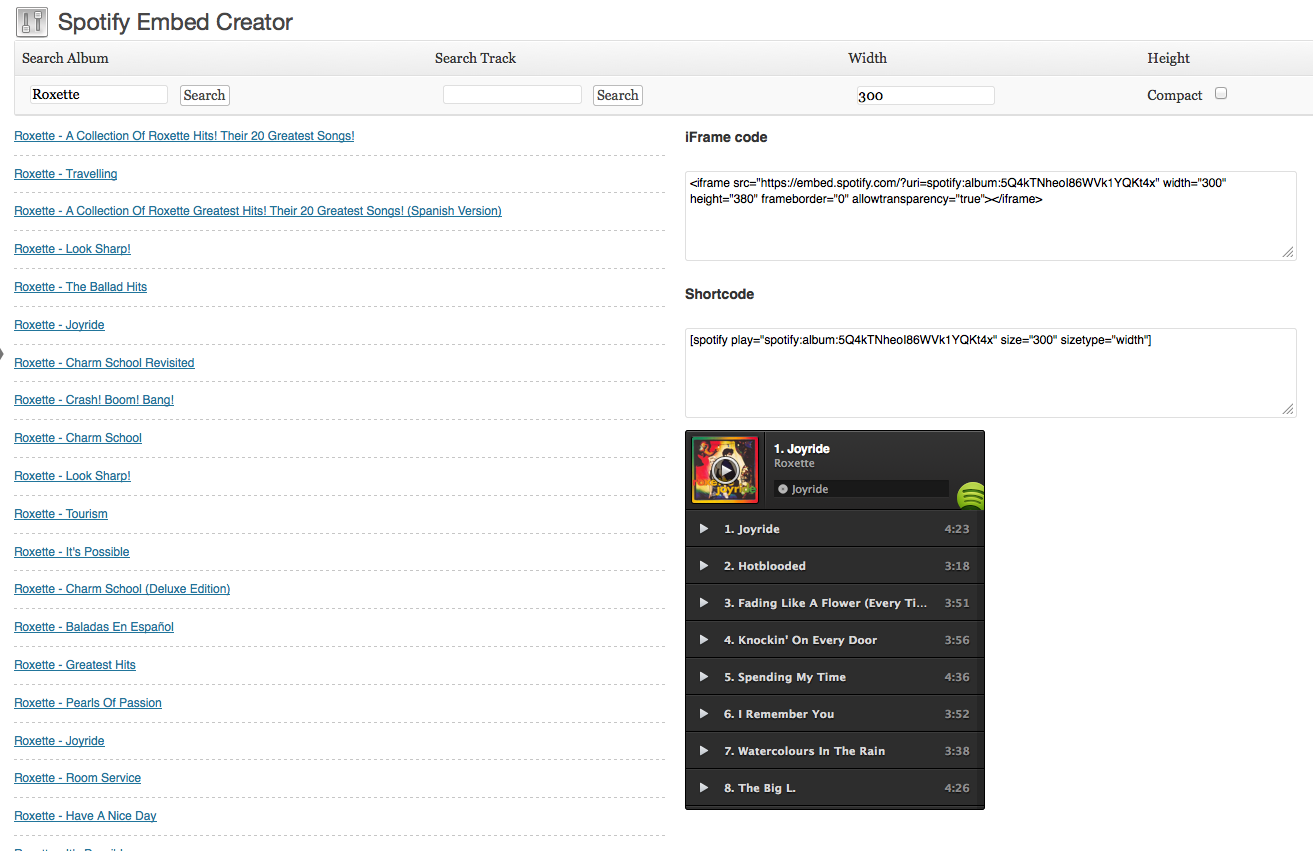Screen dimensions: 1313x851
Task: Select the Width field showing 300
Action: click(925, 95)
